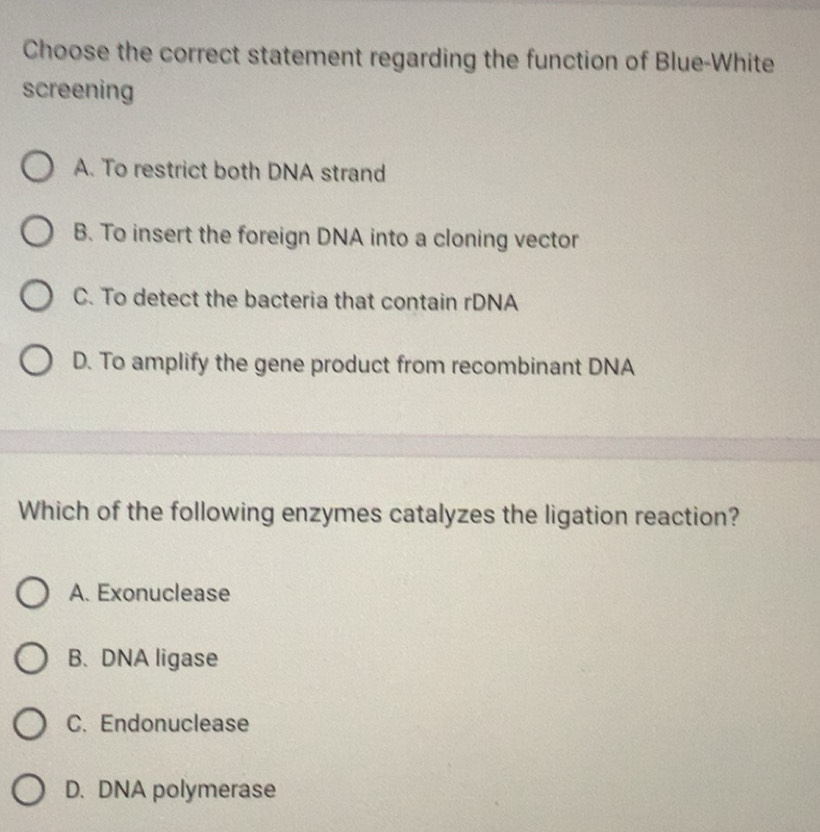Choose radio for 'To insert the foreign DNA'
The image size is (820, 832).
(37, 231)
